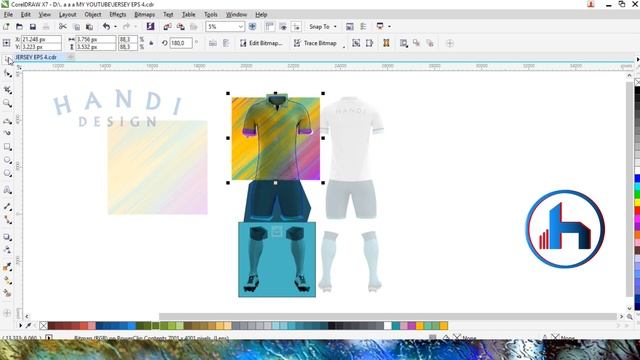Viewport: 640px width, 360px height.
Task: Click the New document icon
Action: point(6,27)
